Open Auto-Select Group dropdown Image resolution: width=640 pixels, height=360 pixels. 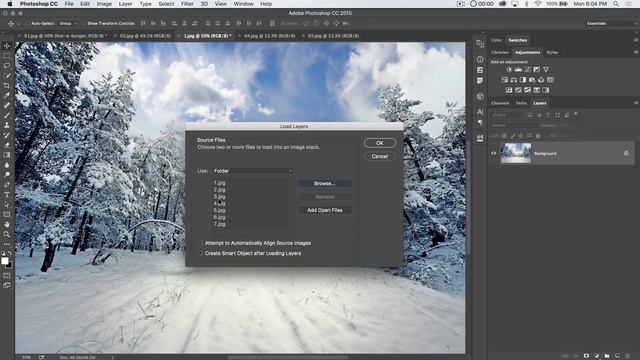pyautogui.click(x=68, y=24)
